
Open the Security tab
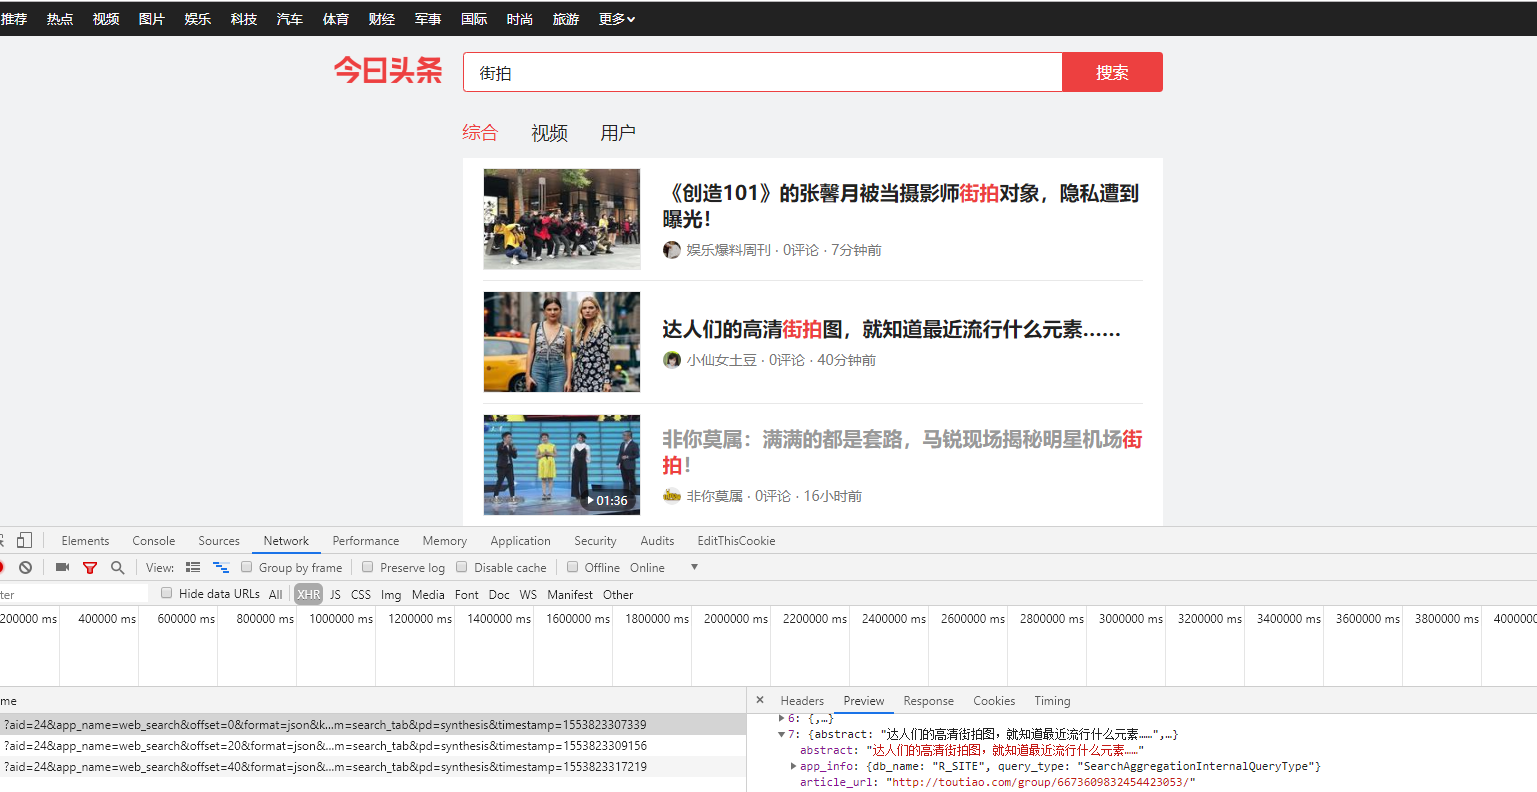click(x=595, y=540)
